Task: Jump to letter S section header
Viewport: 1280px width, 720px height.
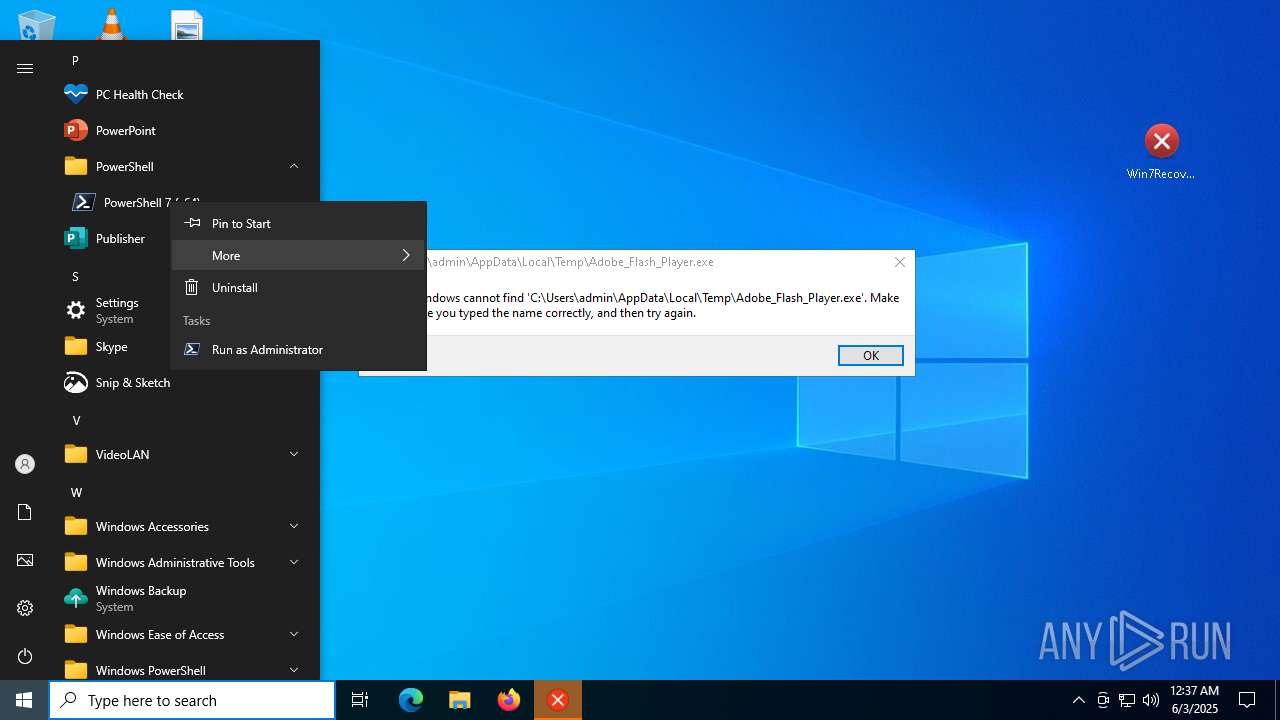Action: 75,276
